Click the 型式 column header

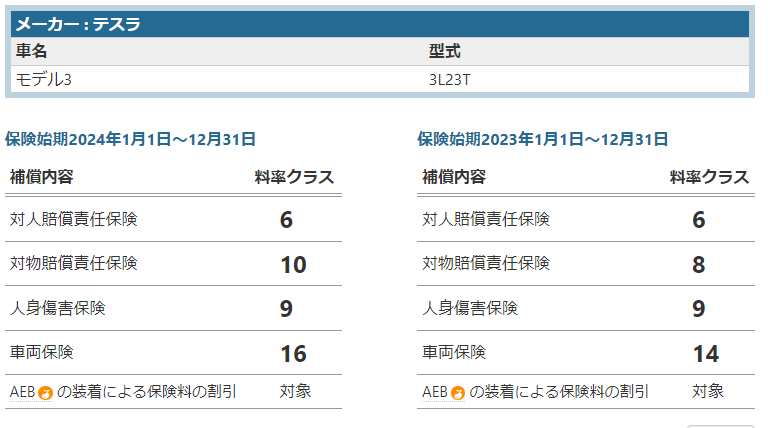[444, 51]
